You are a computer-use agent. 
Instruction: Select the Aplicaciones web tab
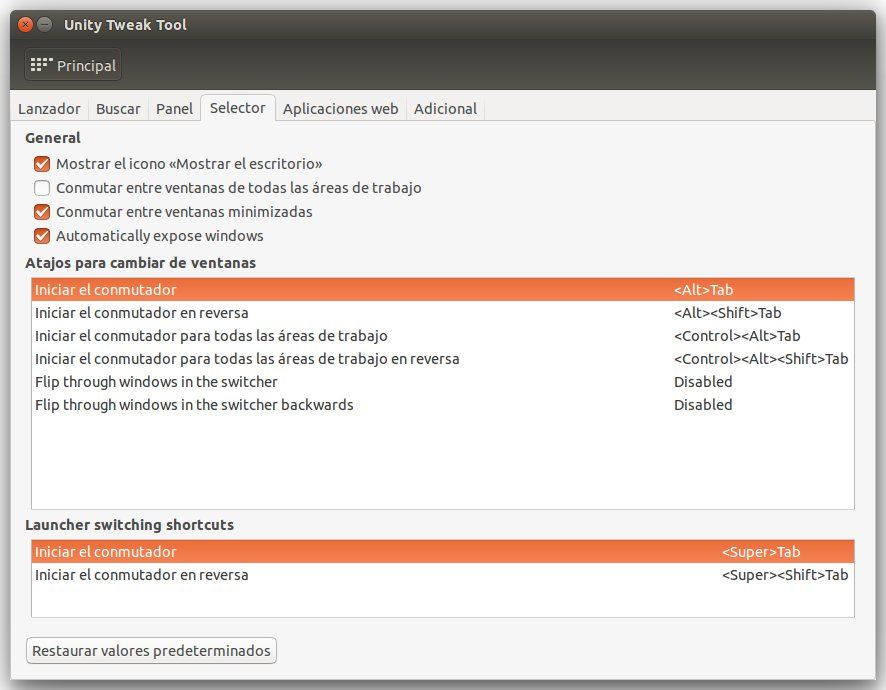340,109
